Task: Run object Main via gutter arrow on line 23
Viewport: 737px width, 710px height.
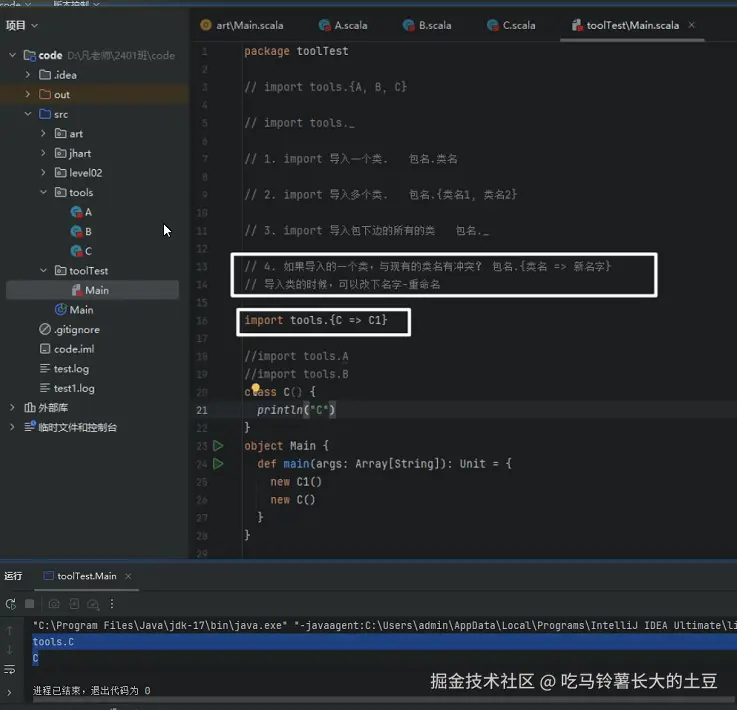Action: pos(218,445)
